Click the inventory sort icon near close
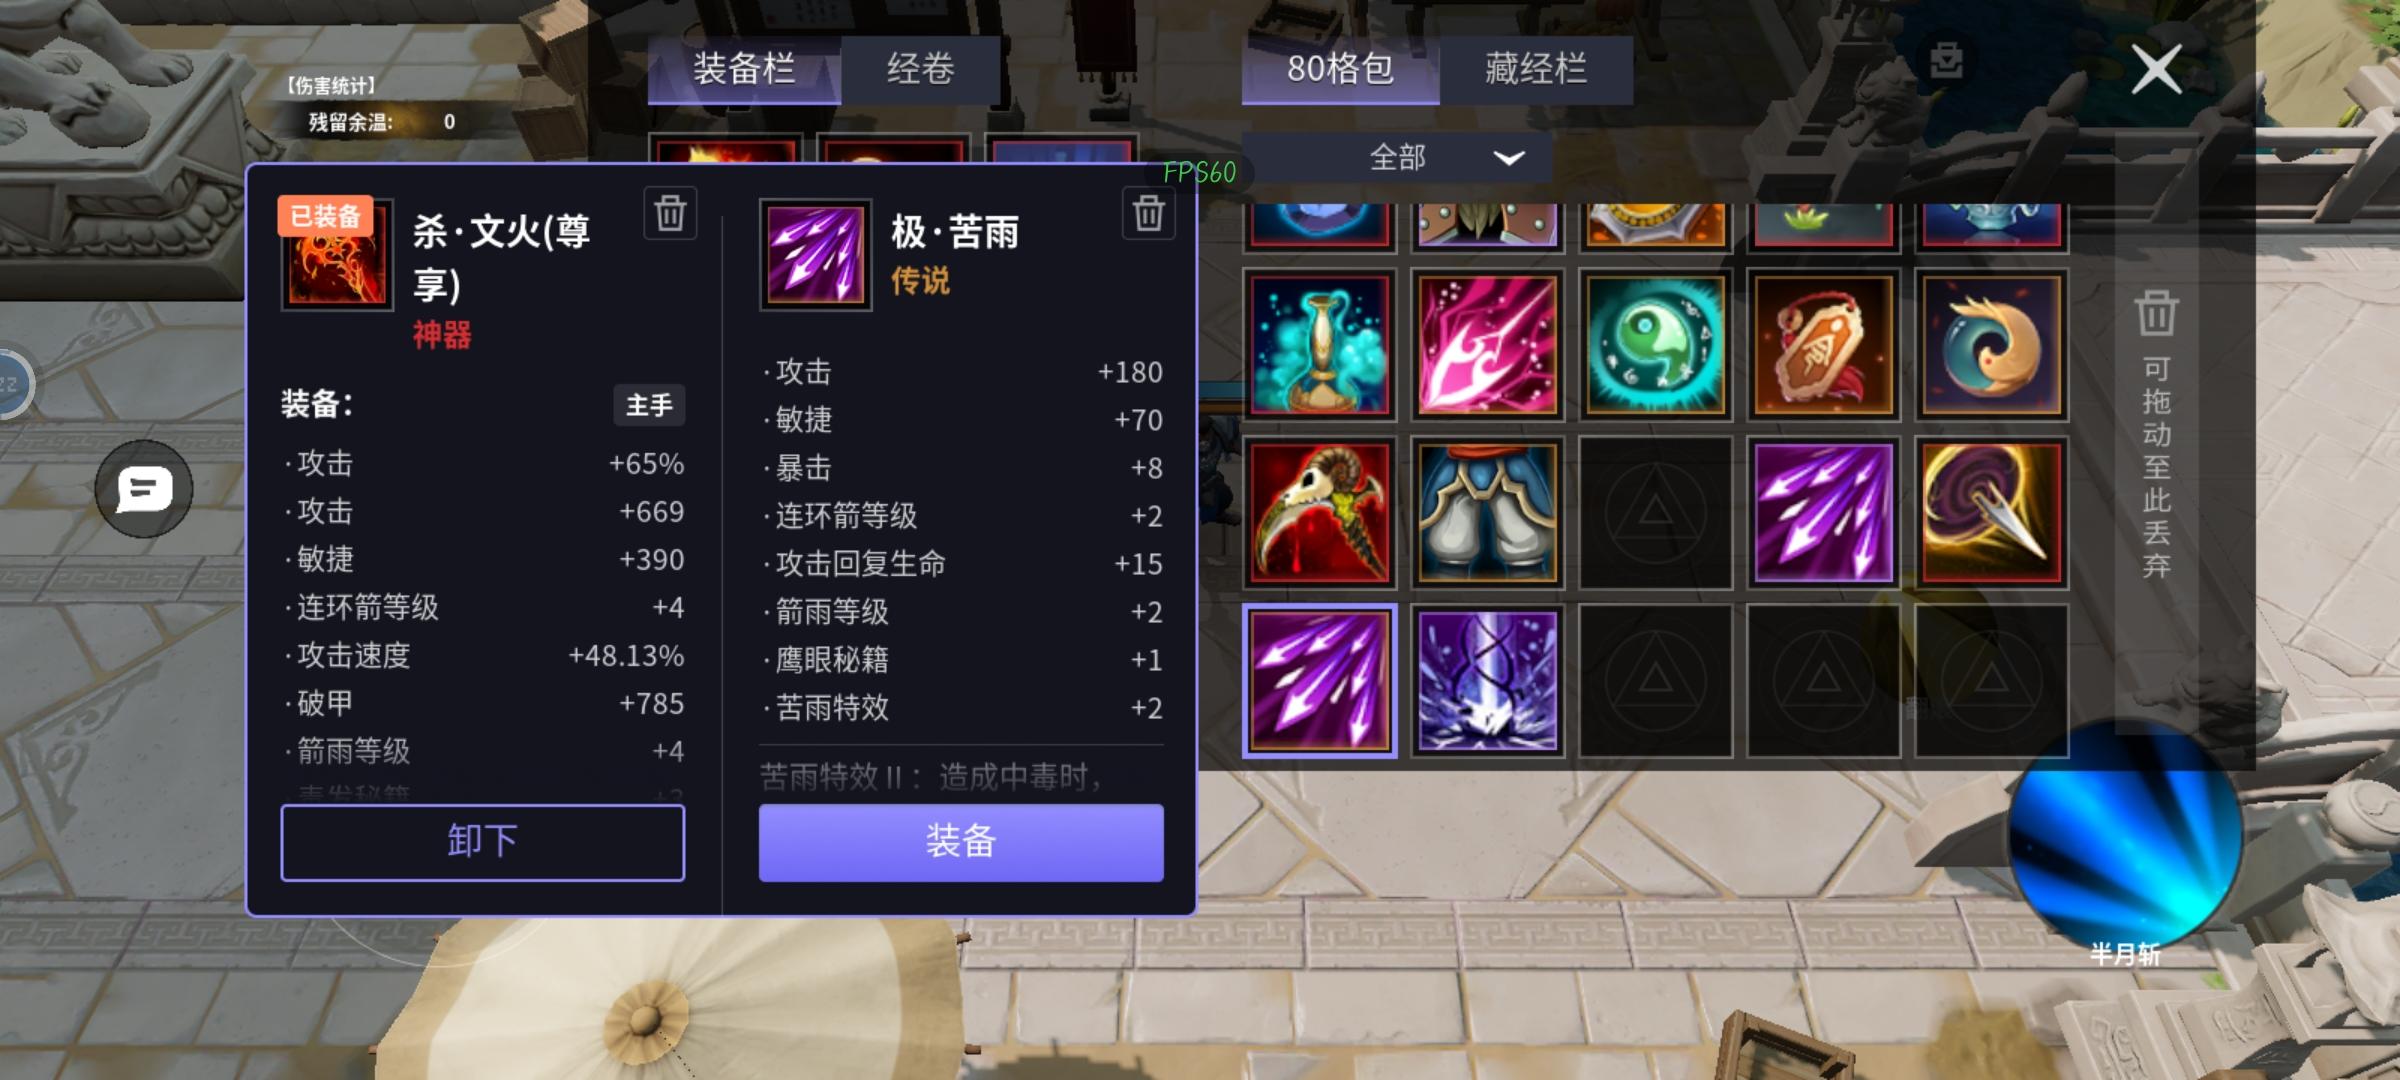 pos(1946,61)
